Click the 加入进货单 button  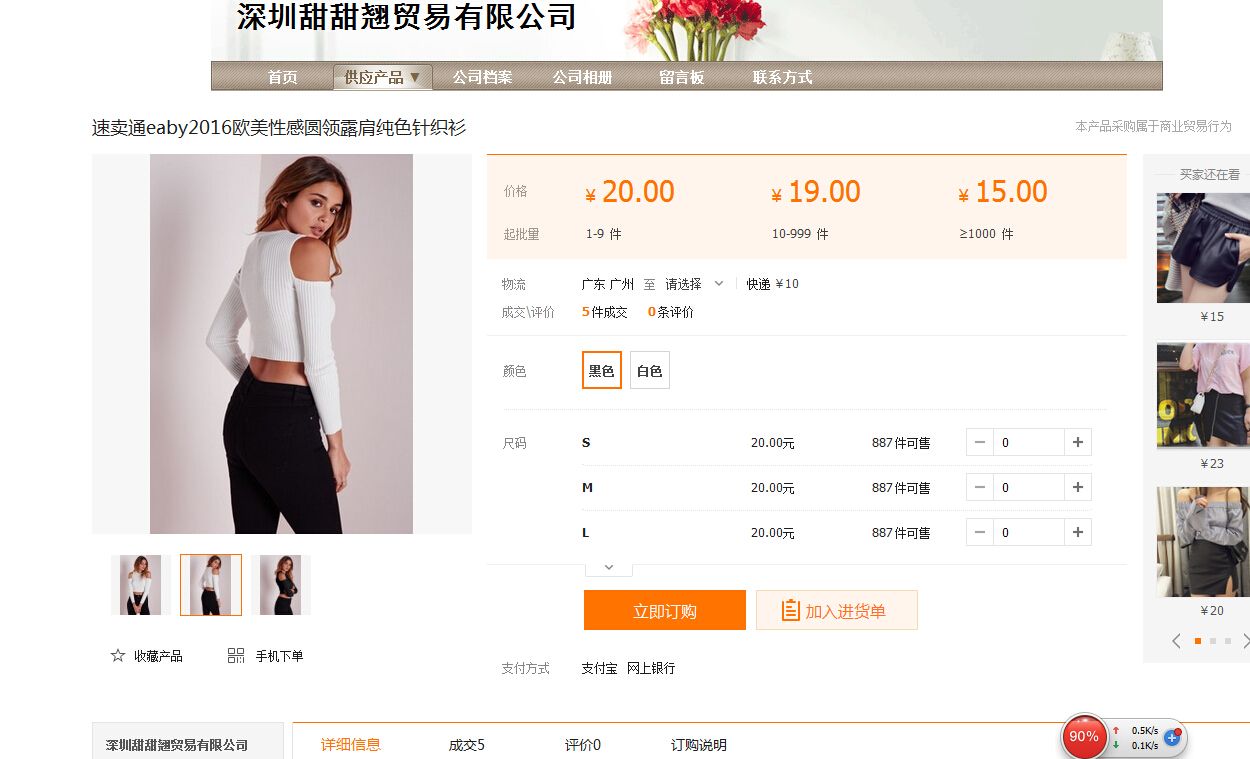(836, 611)
